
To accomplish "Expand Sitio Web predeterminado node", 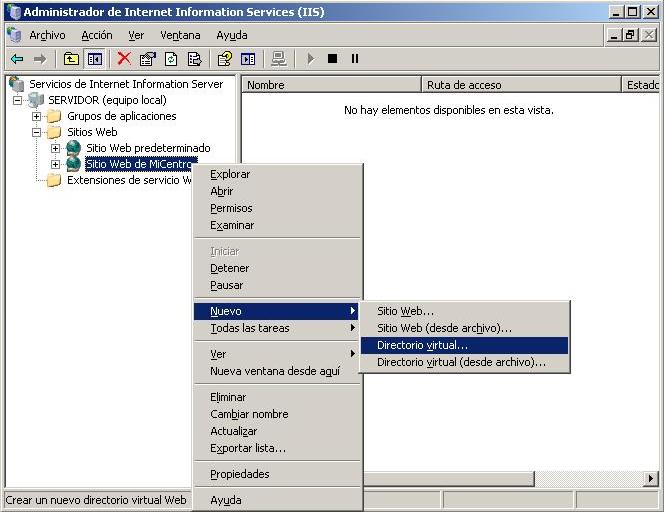I will pos(56,148).
